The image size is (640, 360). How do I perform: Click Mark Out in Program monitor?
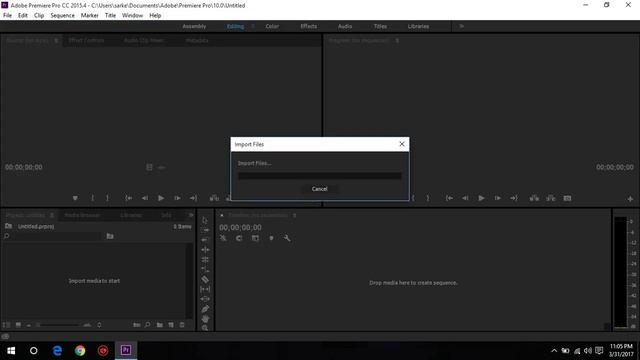[428, 198]
